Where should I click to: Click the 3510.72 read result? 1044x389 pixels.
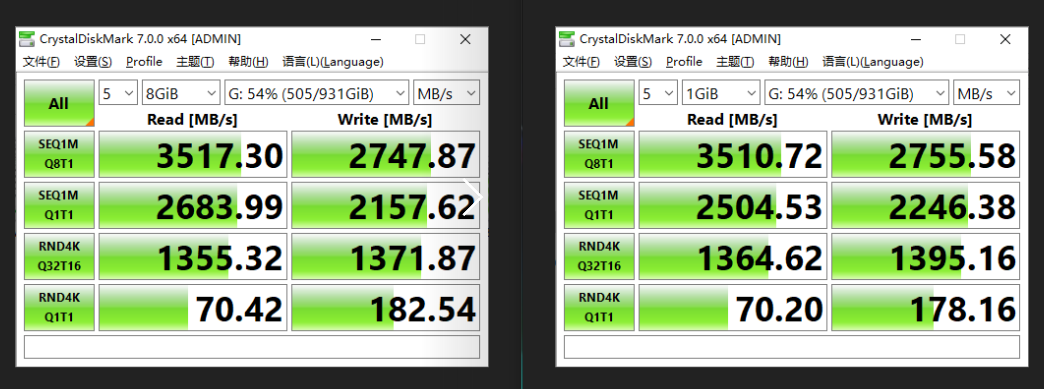click(733, 154)
